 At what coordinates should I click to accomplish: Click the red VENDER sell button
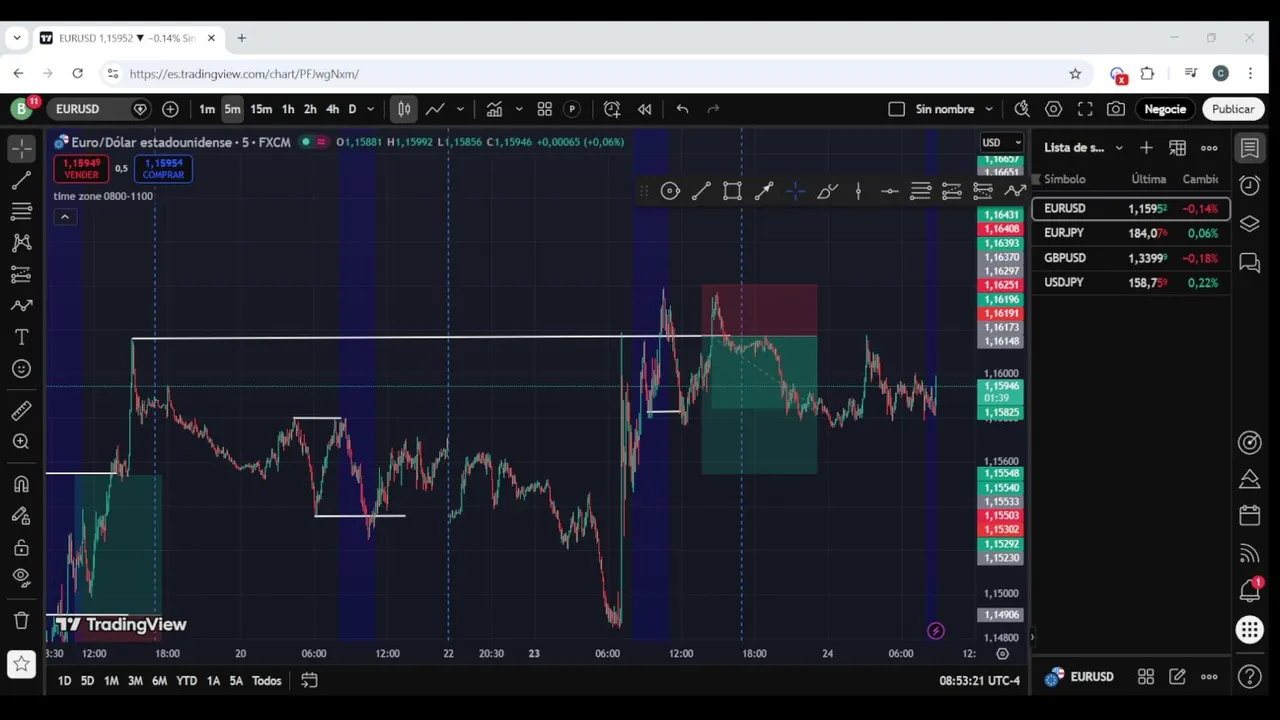pos(81,169)
